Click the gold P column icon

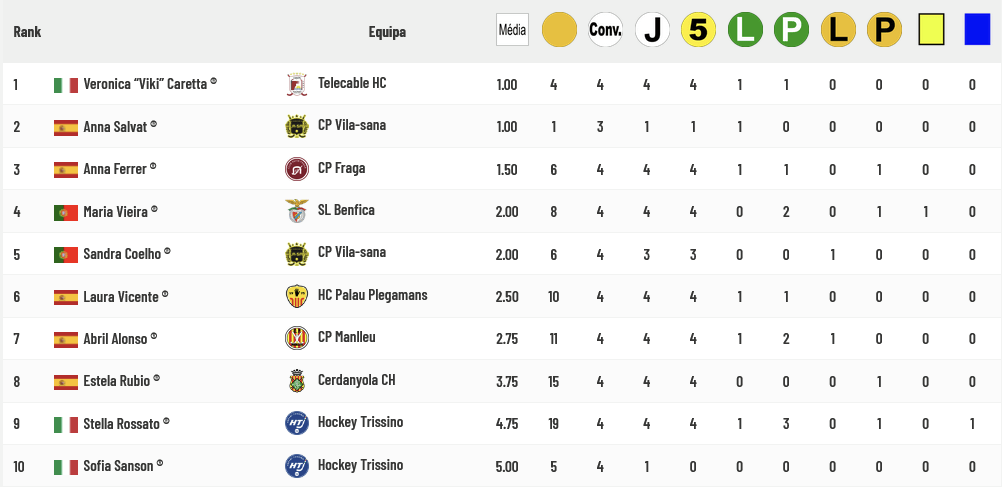point(884,30)
